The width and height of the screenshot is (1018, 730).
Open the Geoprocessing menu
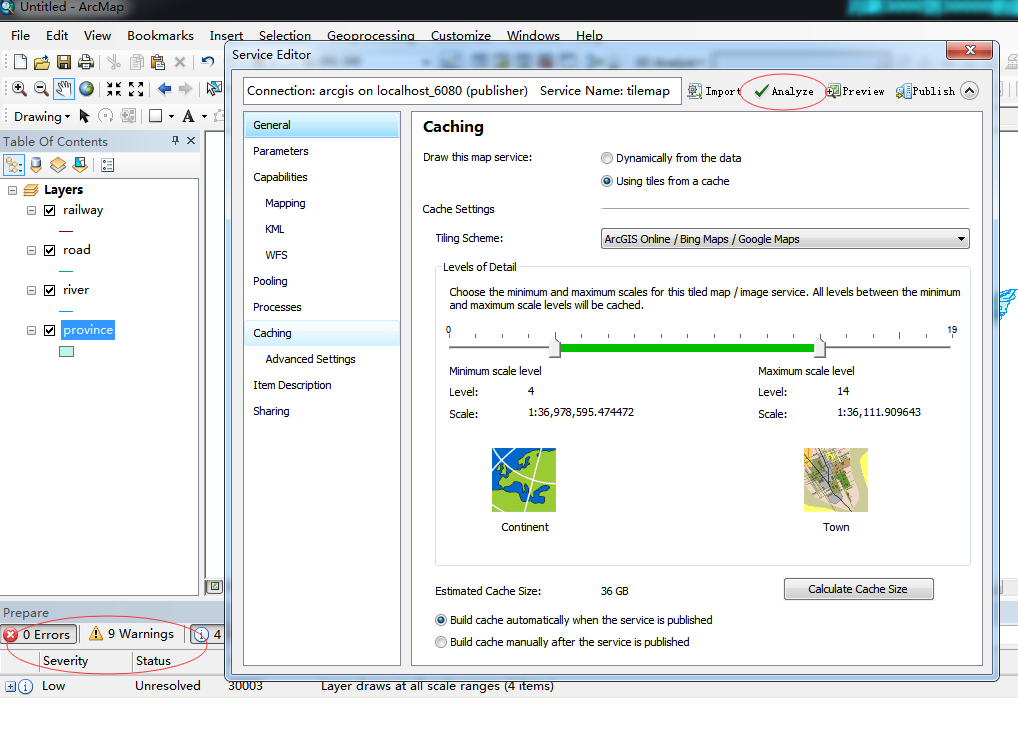pos(371,36)
